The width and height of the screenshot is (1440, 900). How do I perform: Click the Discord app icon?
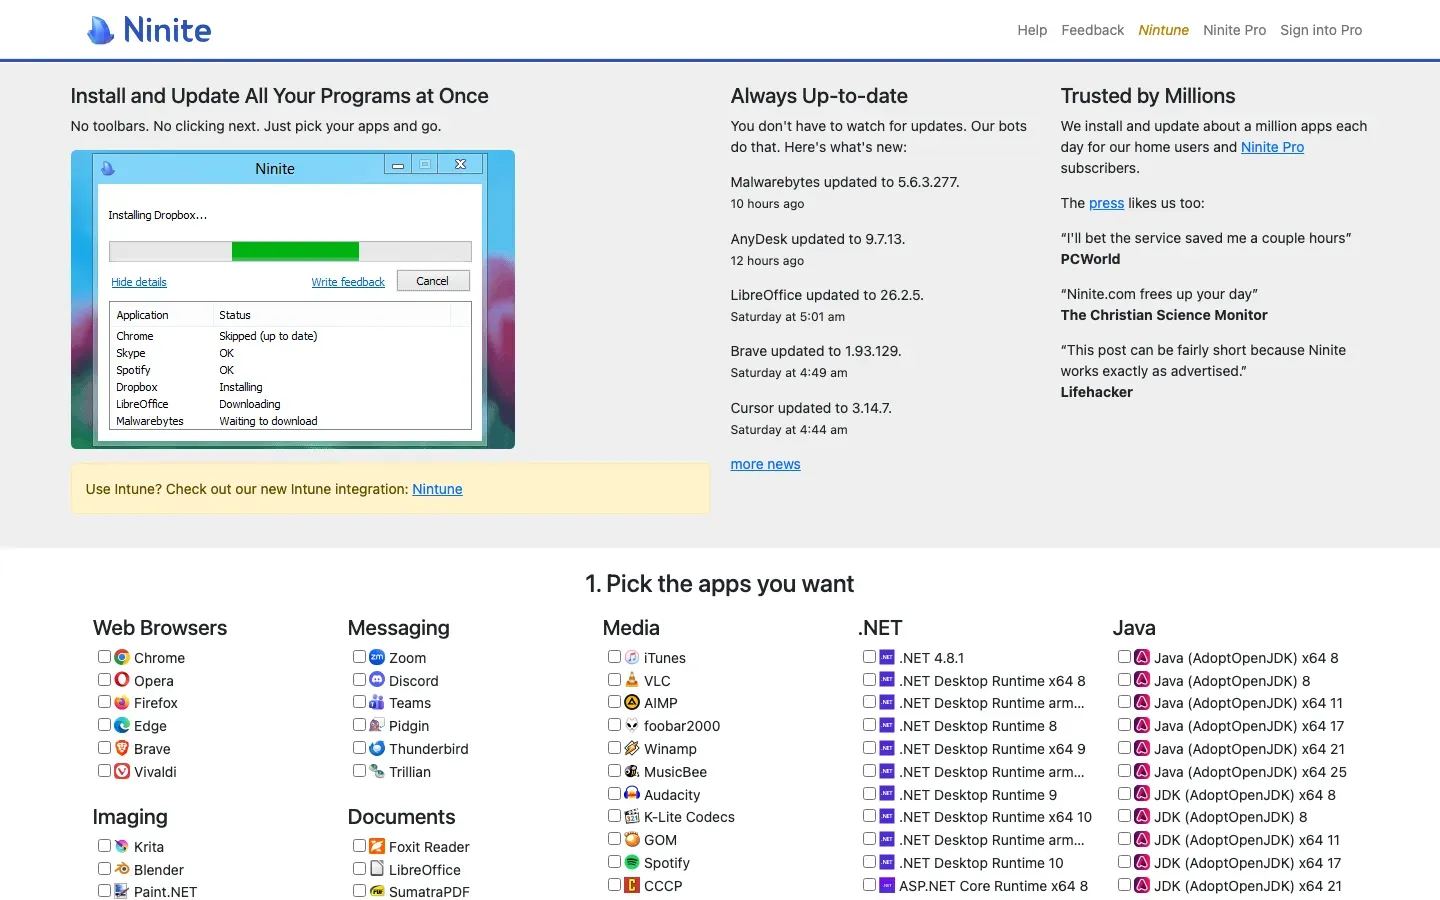tap(377, 680)
